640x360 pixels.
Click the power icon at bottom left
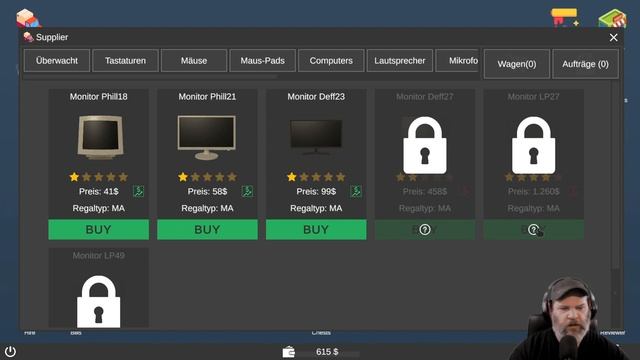[x=10, y=351]
